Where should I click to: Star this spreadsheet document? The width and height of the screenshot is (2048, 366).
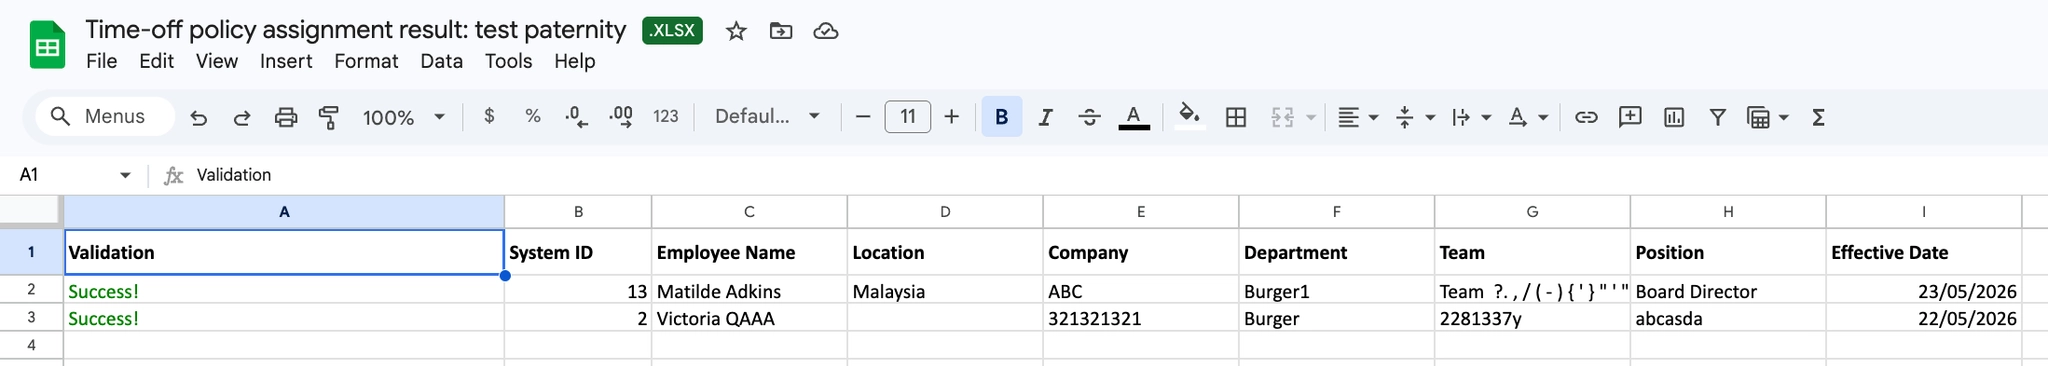pyautogui.click(x=736, y=31)
